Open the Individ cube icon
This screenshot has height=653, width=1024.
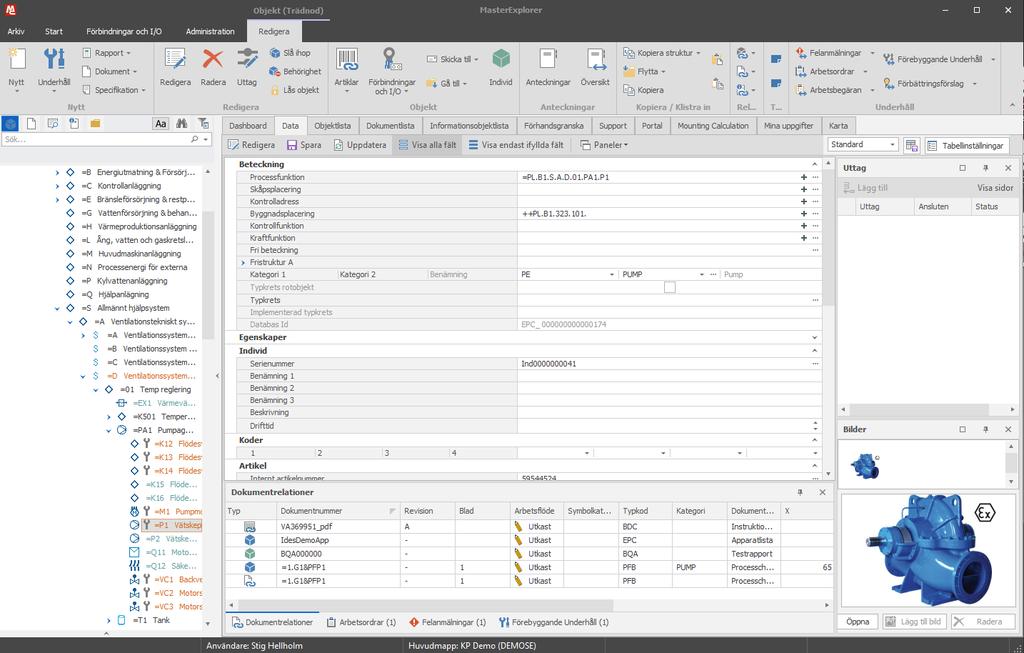(x=501, y=67)
